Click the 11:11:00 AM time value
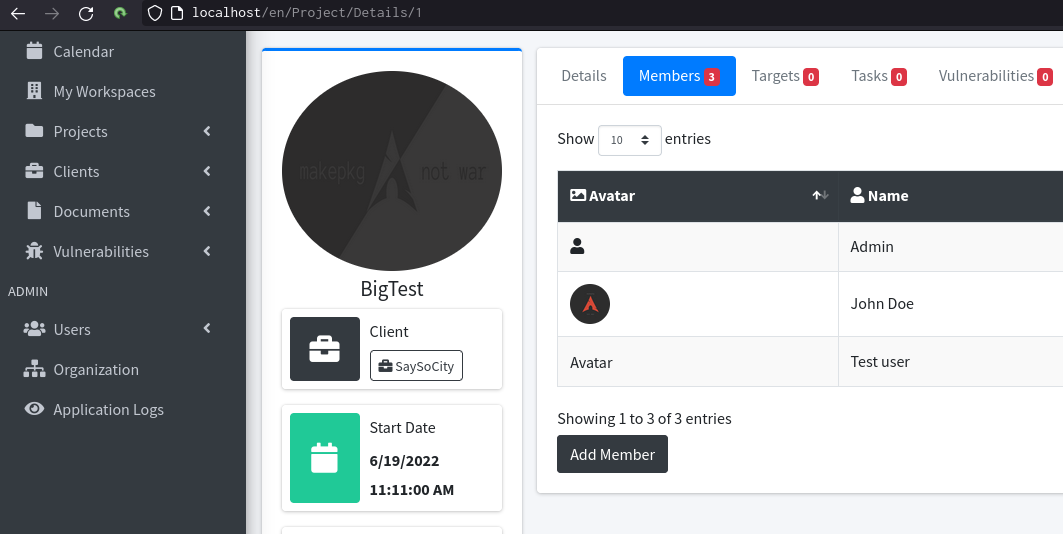The image size is (1063, 534). click(412, 490)
